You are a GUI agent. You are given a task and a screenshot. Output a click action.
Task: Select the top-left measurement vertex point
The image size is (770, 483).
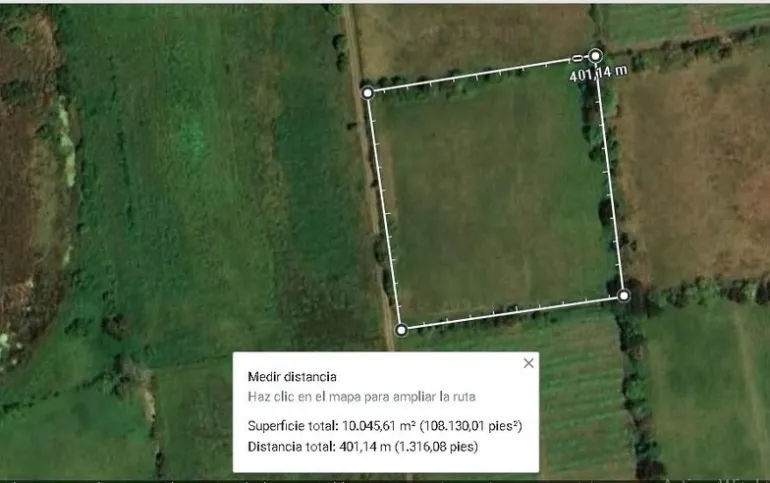[x=367, y=93]
